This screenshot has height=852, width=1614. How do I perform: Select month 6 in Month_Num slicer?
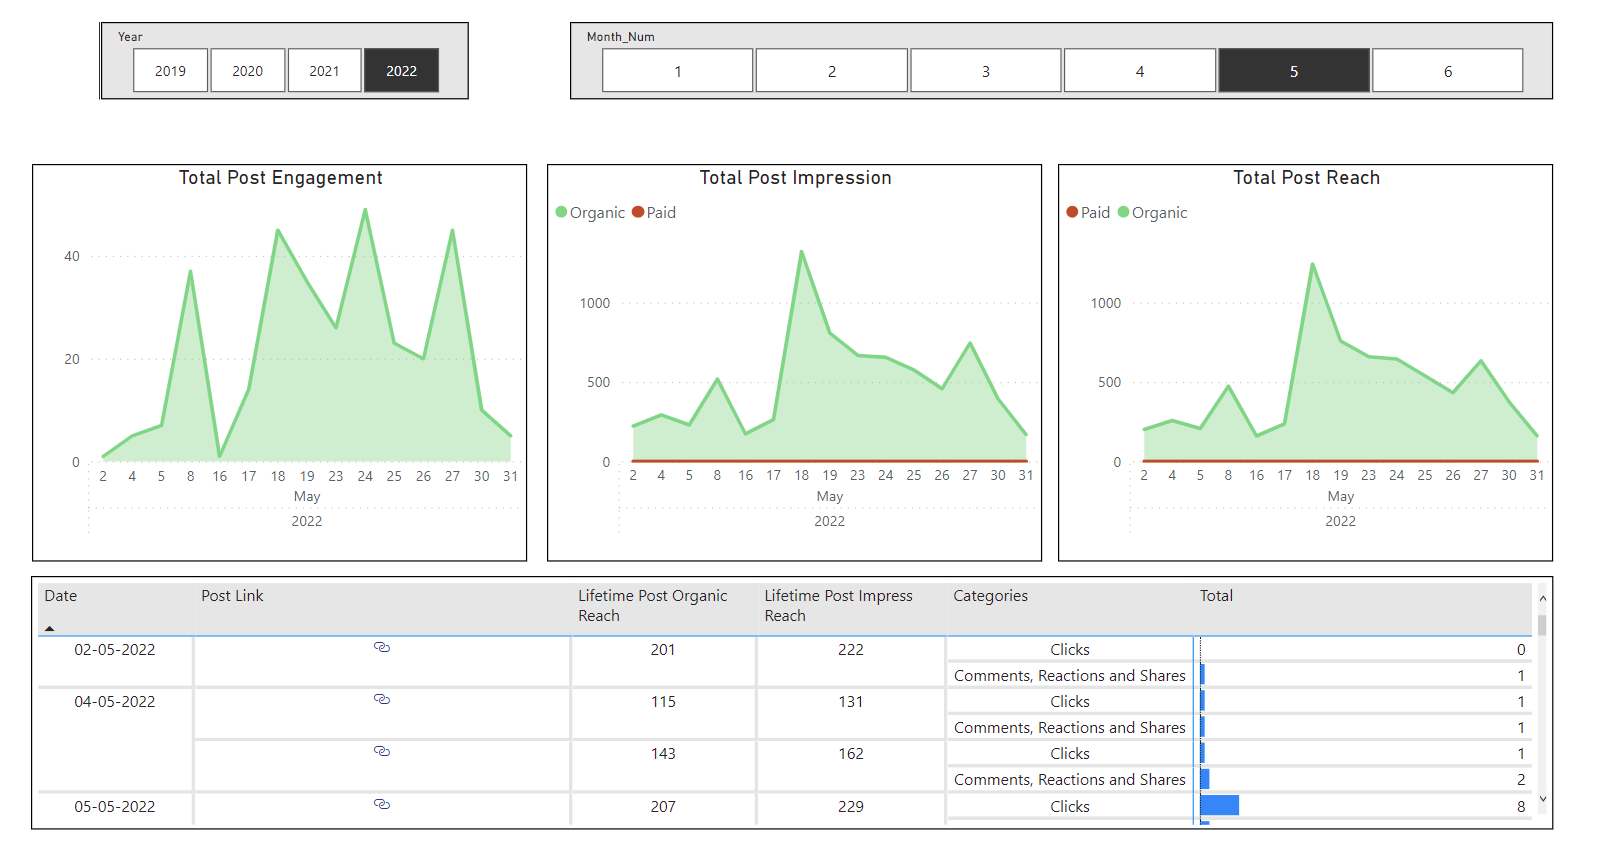(1448, 71)
